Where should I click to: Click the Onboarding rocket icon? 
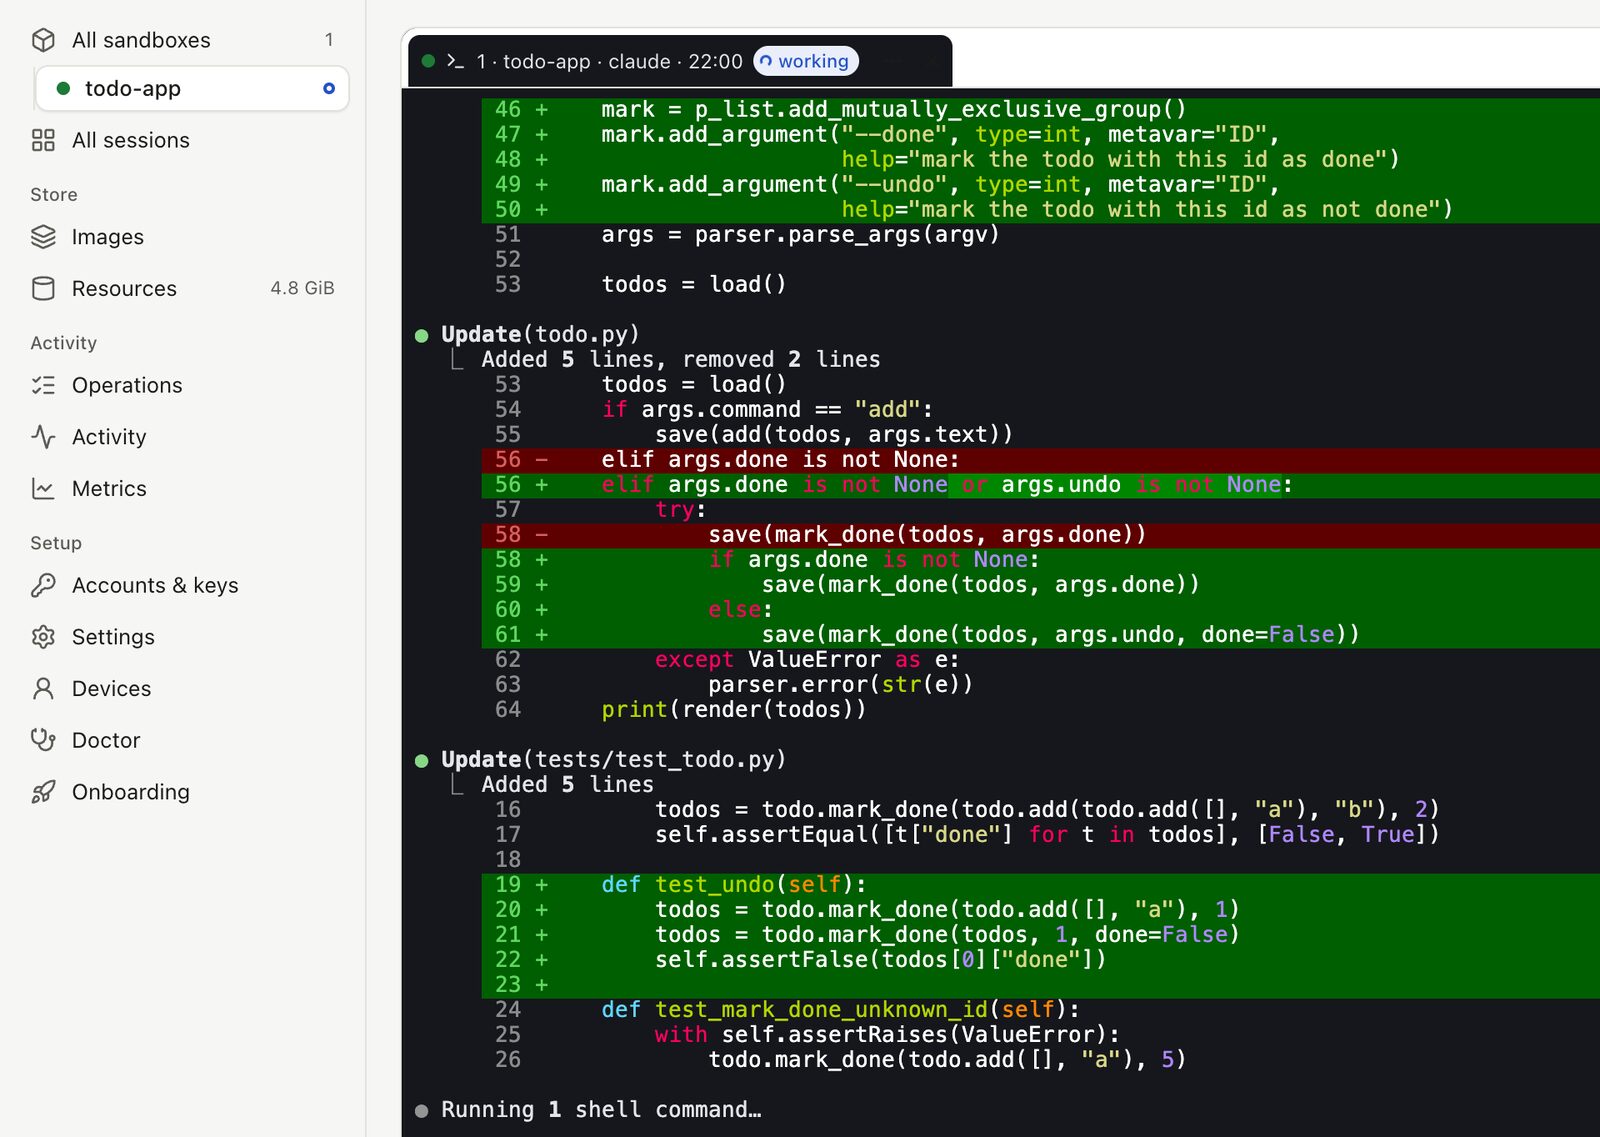coord(43,792)
